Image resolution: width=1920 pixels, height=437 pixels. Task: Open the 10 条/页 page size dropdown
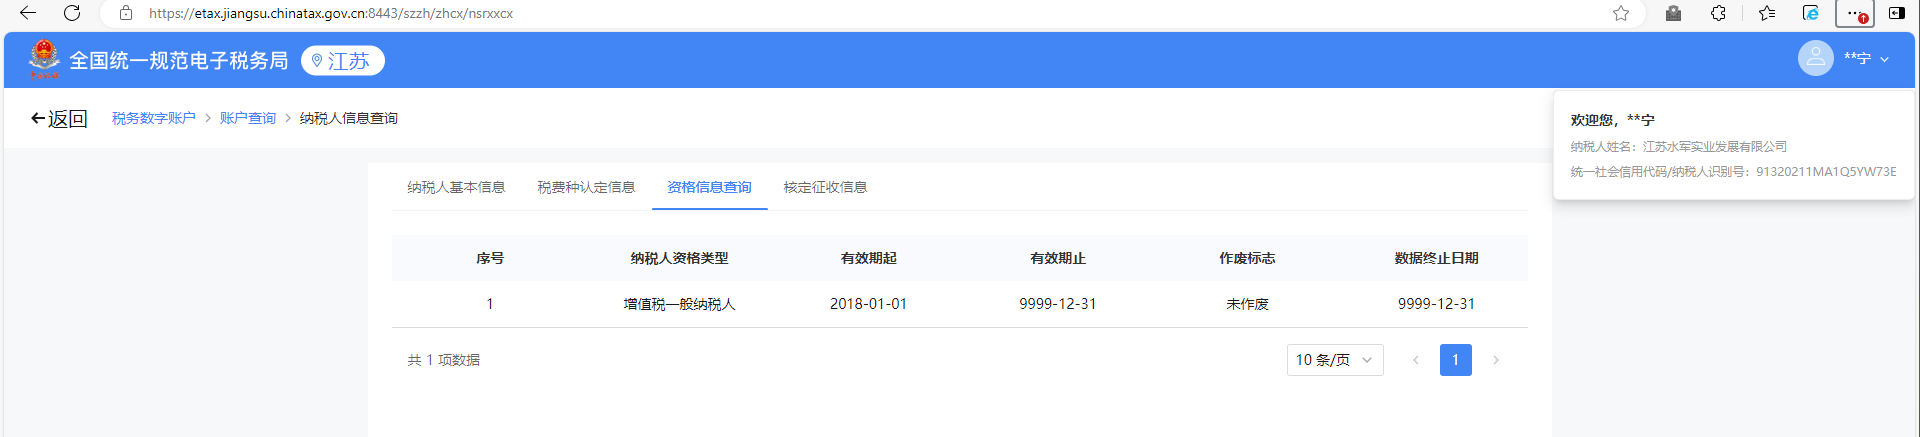[x=1334, y=360]
